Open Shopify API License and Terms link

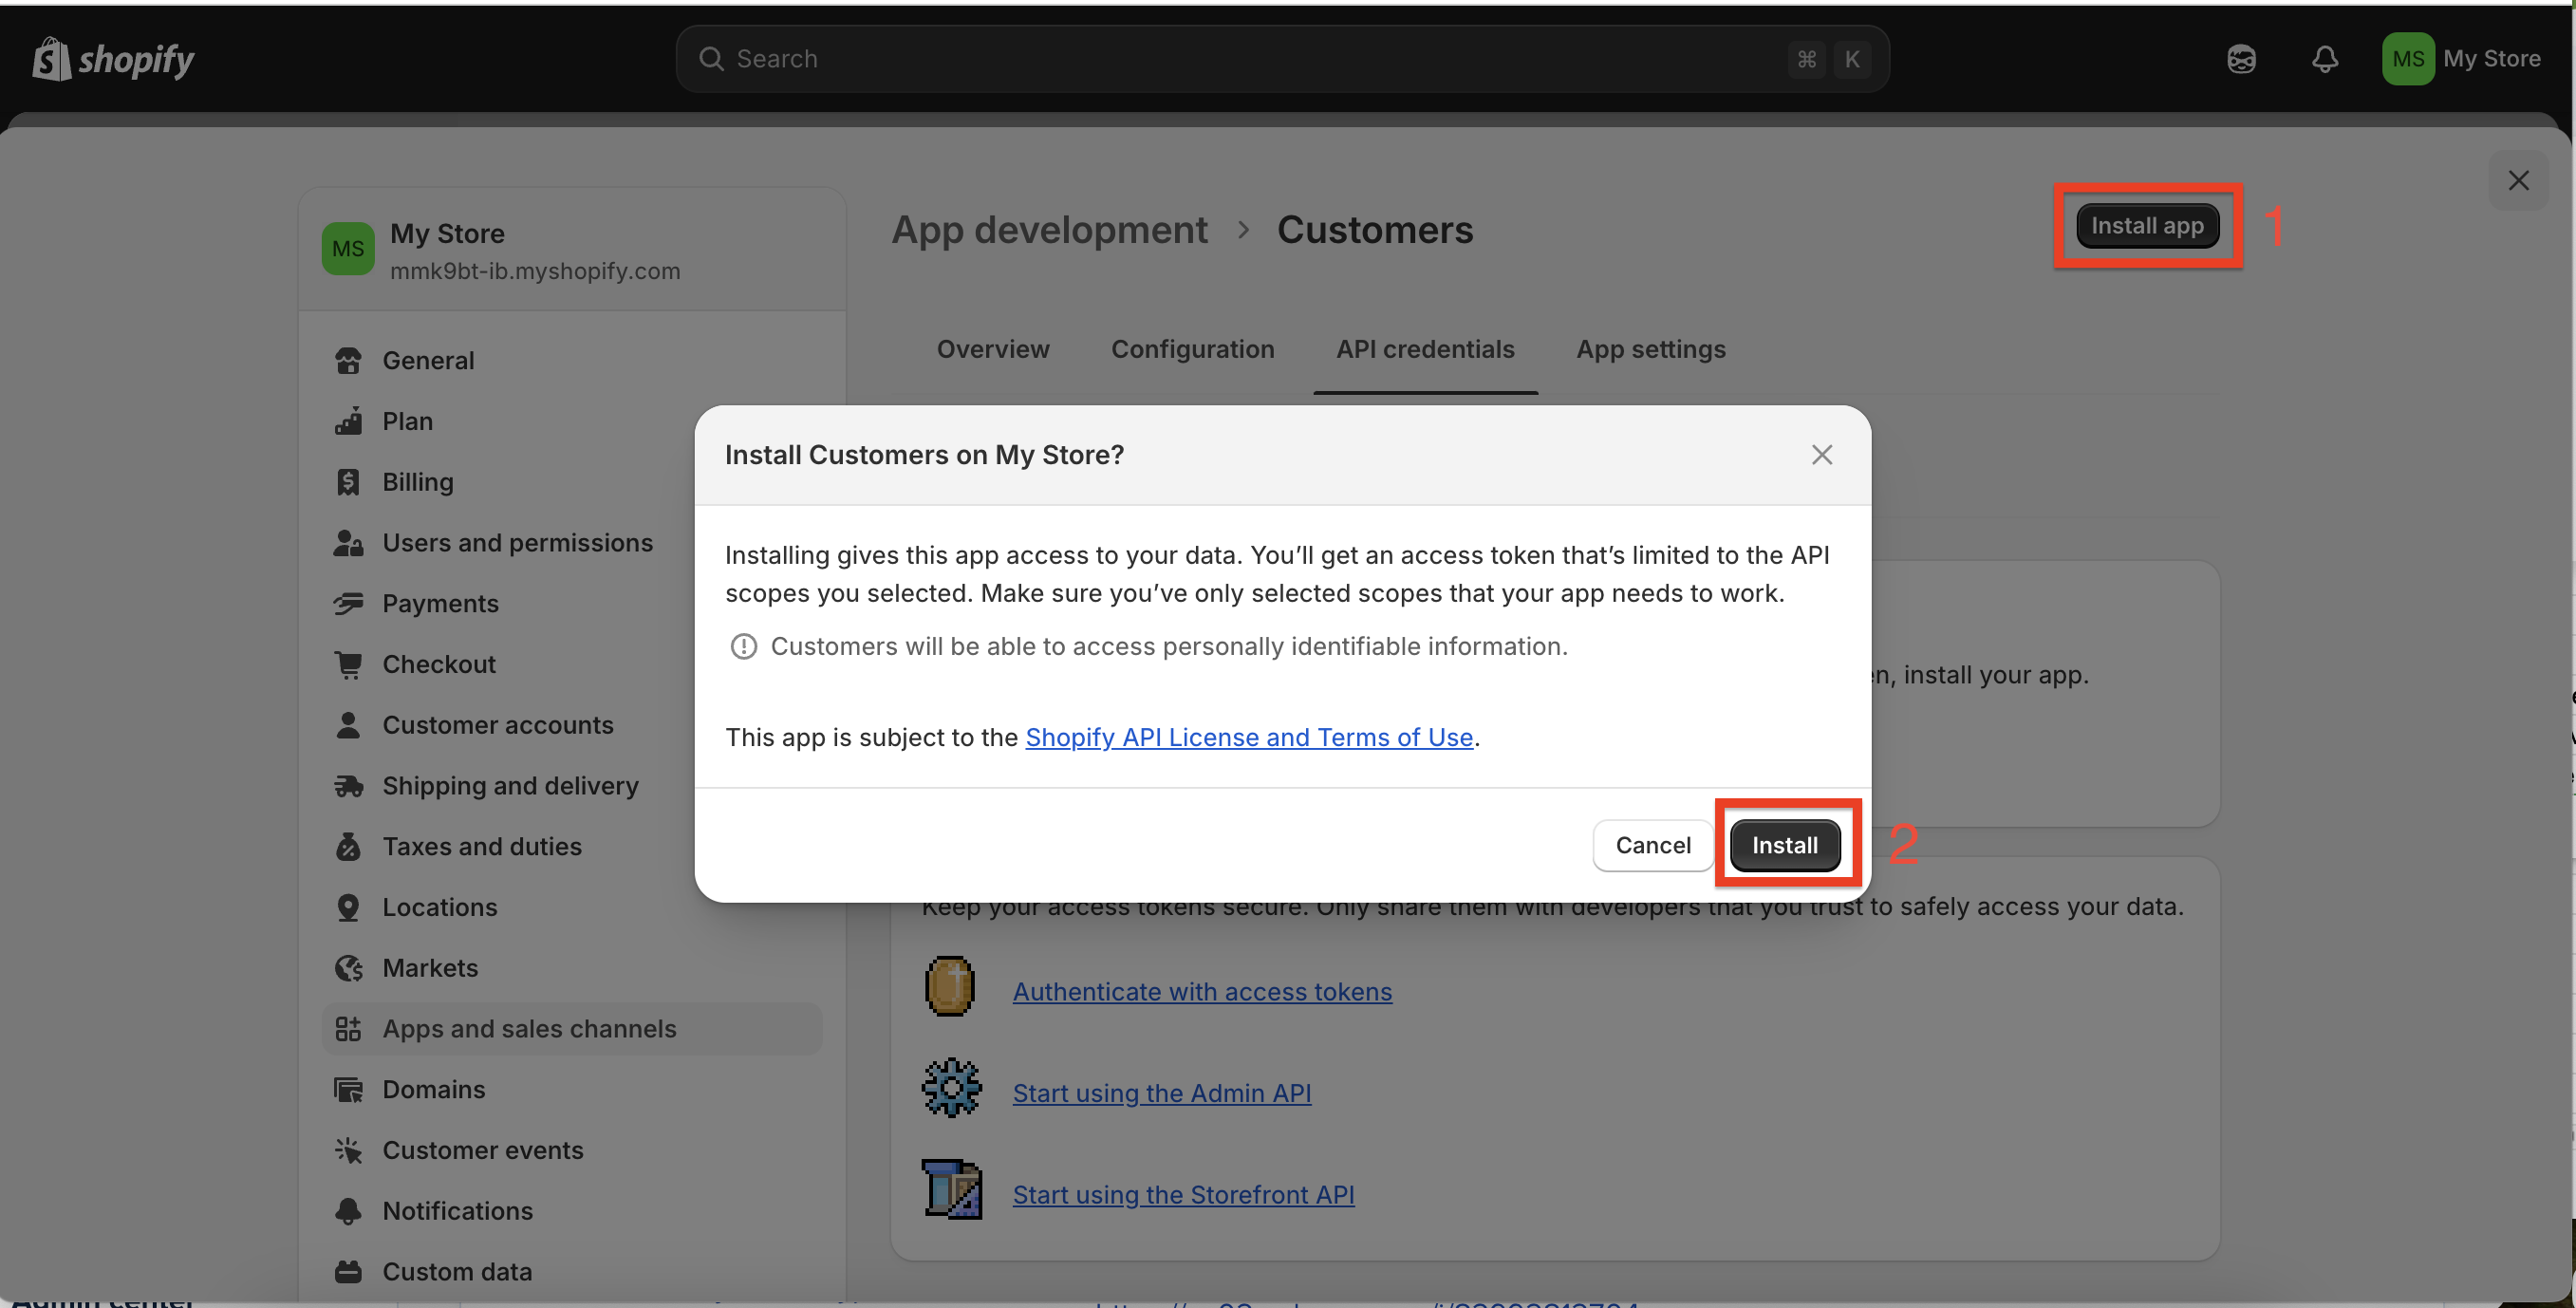coord(1249,737)
